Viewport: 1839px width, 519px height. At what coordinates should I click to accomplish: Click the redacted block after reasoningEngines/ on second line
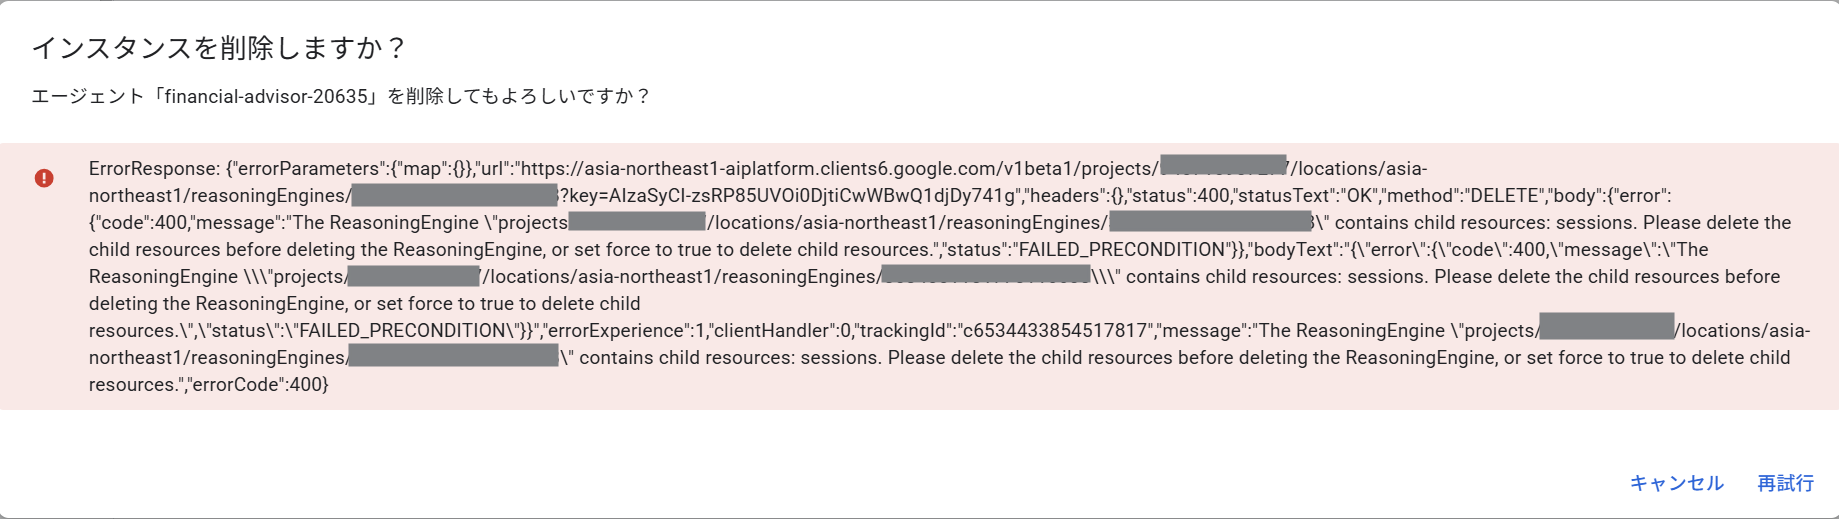click(x=454, y=195)
